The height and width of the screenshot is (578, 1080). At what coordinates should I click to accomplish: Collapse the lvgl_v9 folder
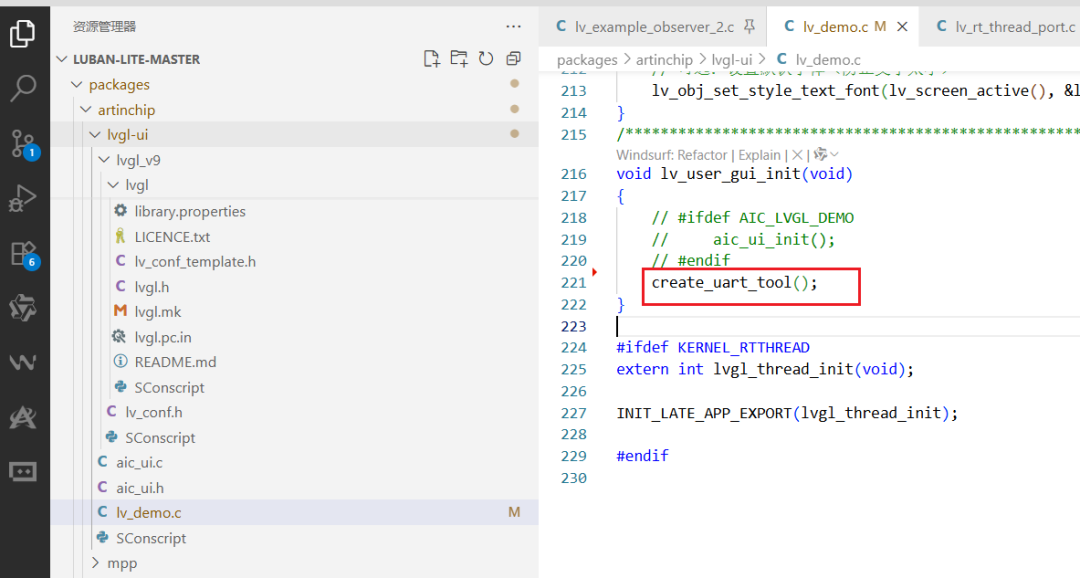104,161
